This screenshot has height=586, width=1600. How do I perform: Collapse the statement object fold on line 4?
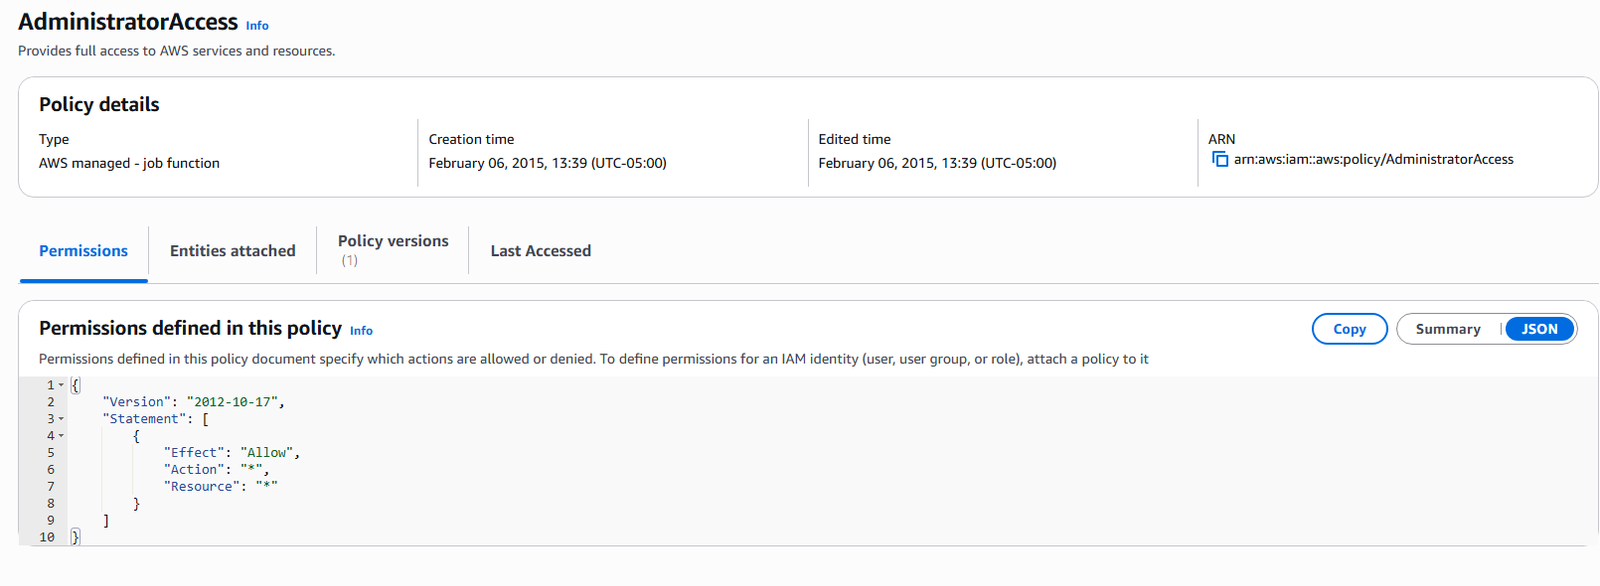[61, 436]
